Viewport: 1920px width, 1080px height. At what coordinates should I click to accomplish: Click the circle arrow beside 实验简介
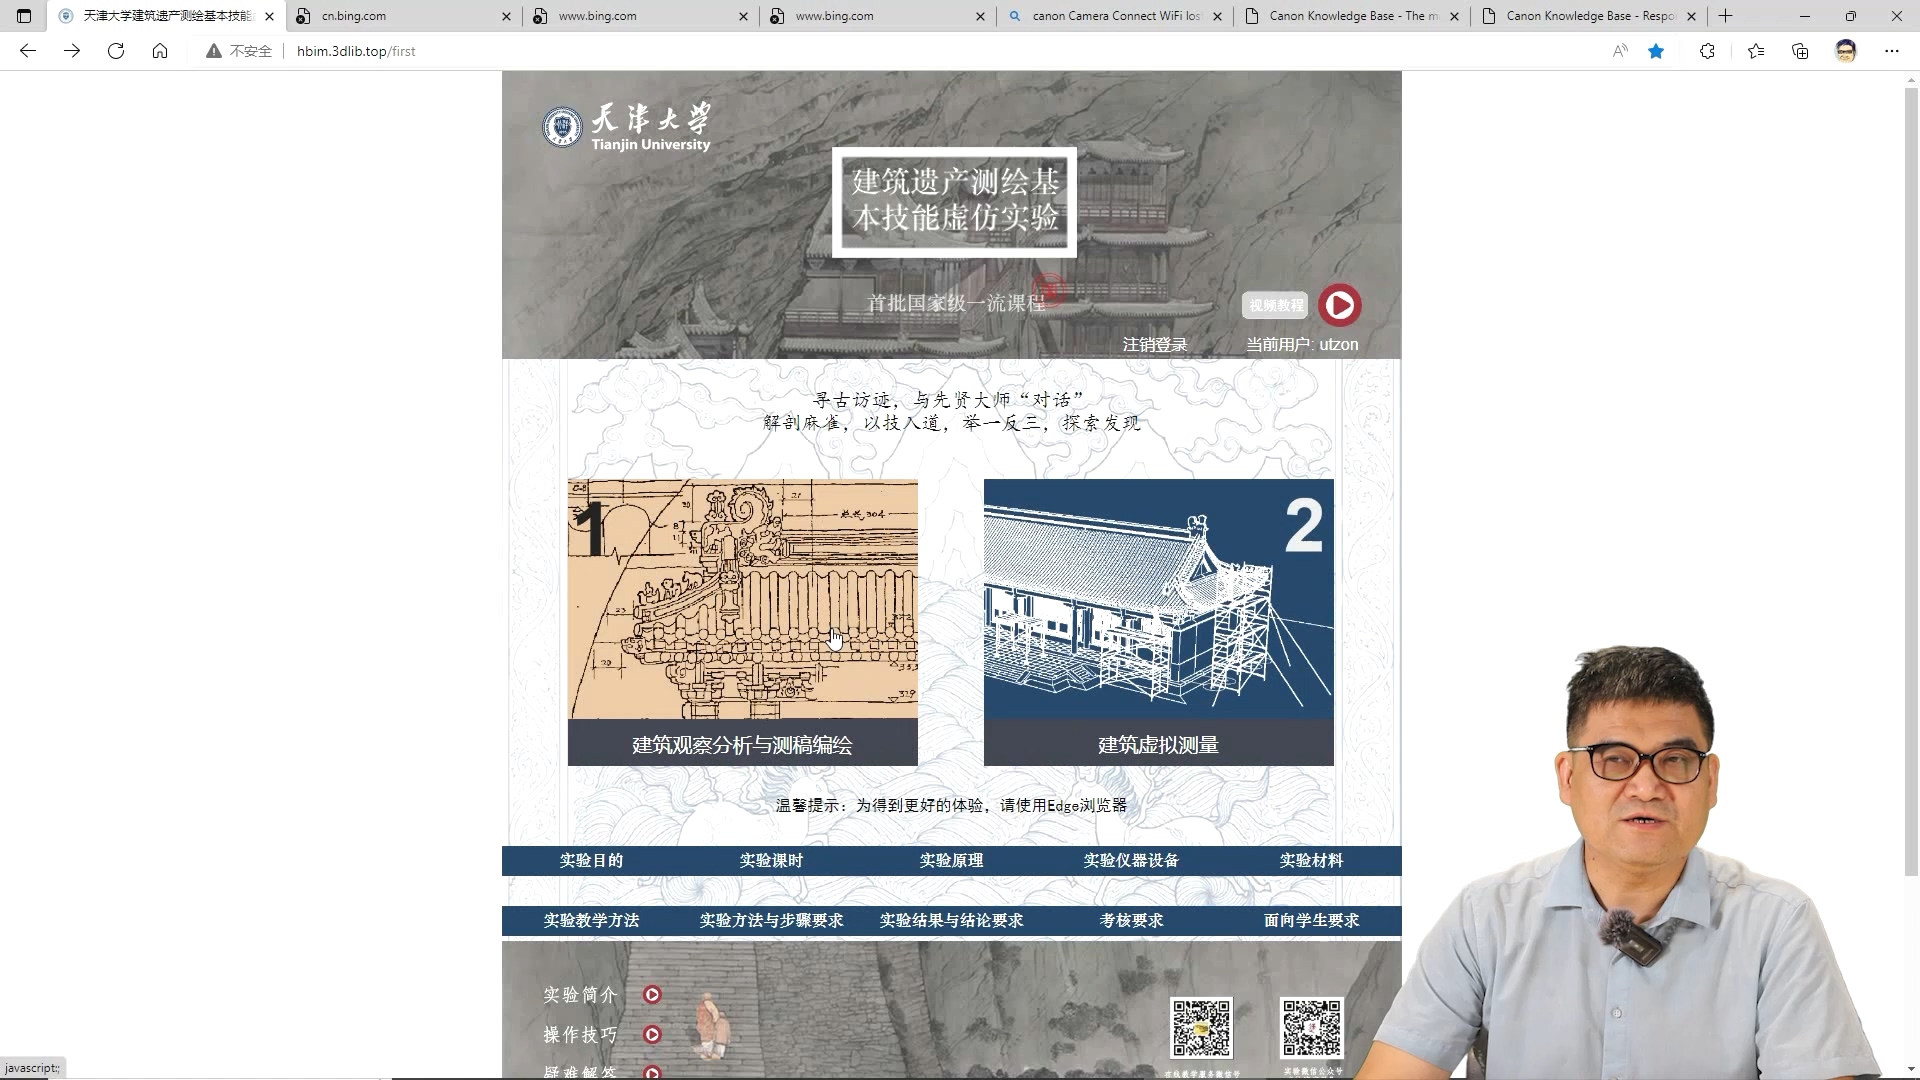pos(652,995)
